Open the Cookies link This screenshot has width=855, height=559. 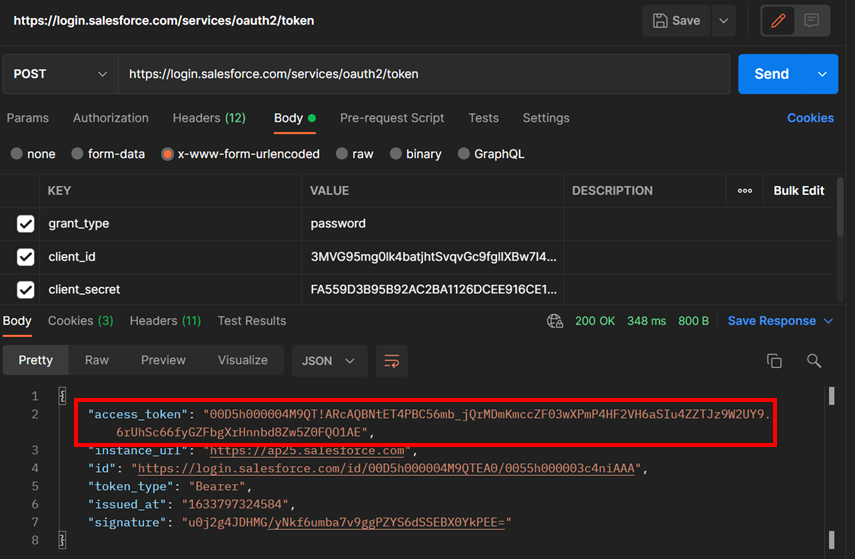tap(810, 118)
